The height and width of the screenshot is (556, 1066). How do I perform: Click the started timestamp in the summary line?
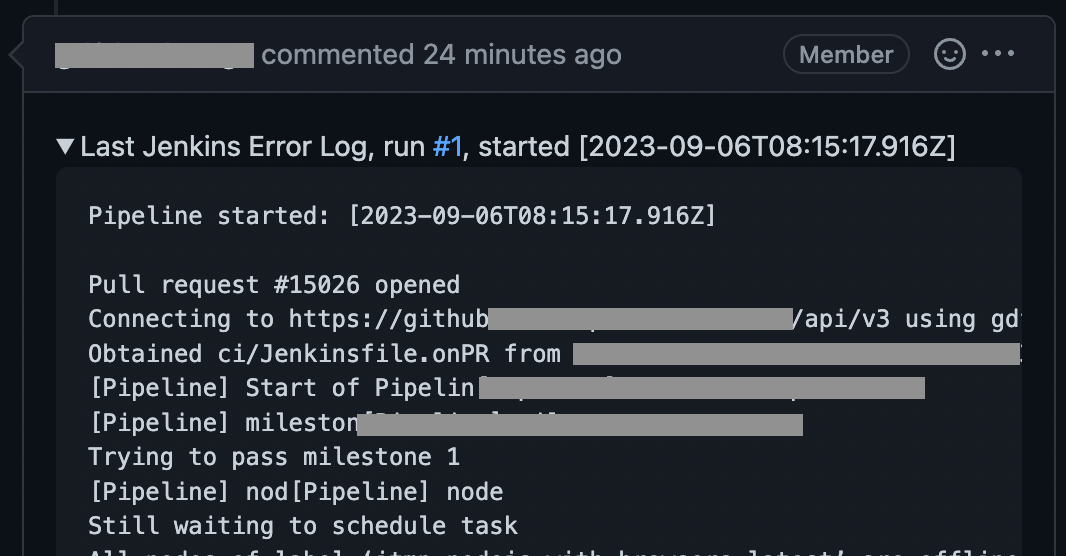pos(767,147)
